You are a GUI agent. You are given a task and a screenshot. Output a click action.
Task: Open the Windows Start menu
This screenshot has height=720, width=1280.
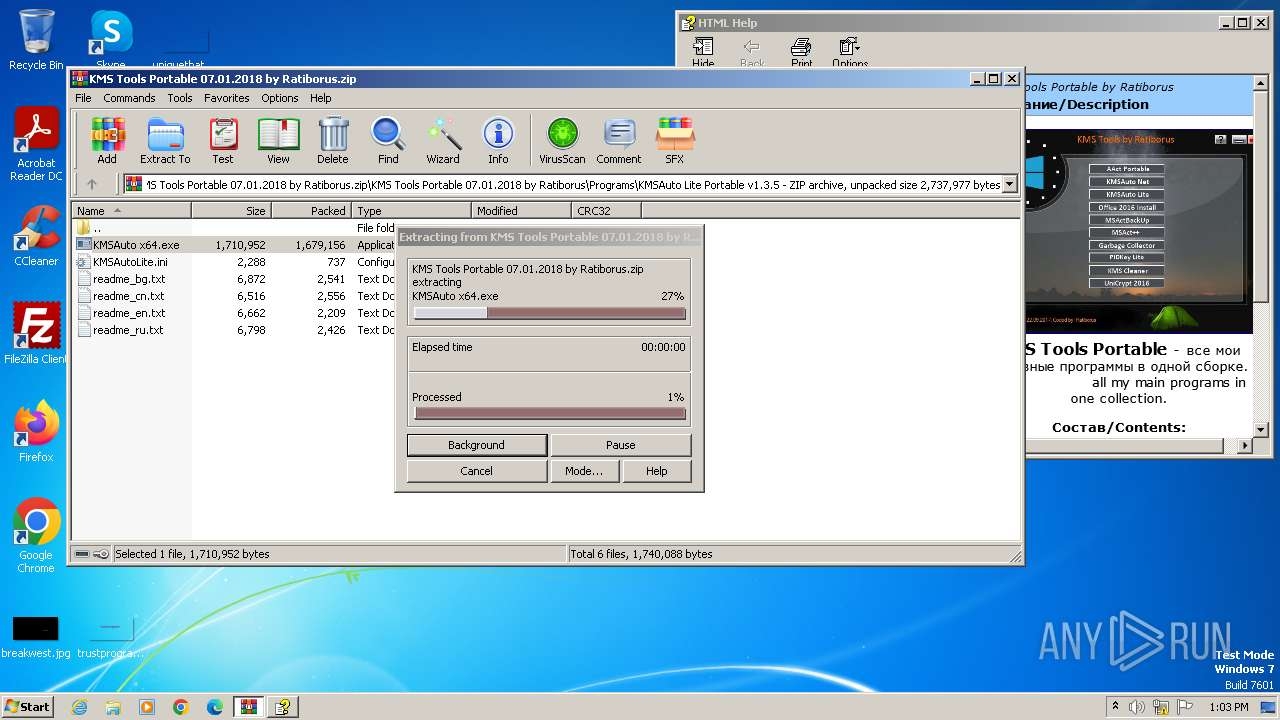(27, 707)
